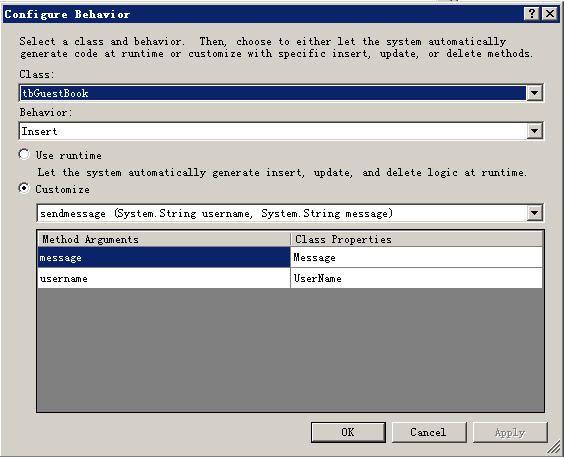Select the username method argument row
This screenshot has height=457, width=564.
(164, 278)
